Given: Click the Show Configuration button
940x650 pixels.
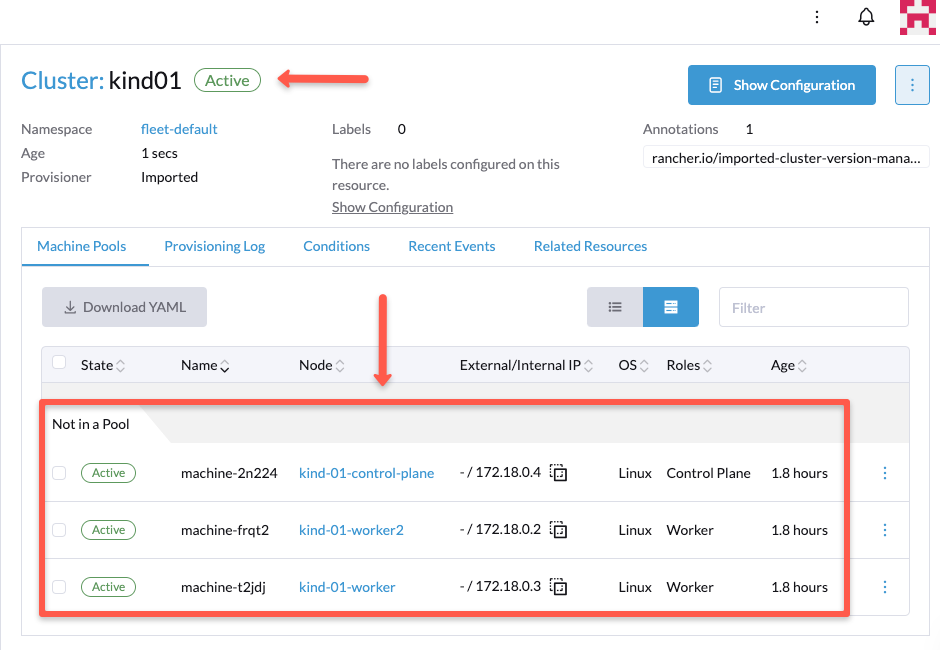Looking at the screenshot, I should [781, 85].
